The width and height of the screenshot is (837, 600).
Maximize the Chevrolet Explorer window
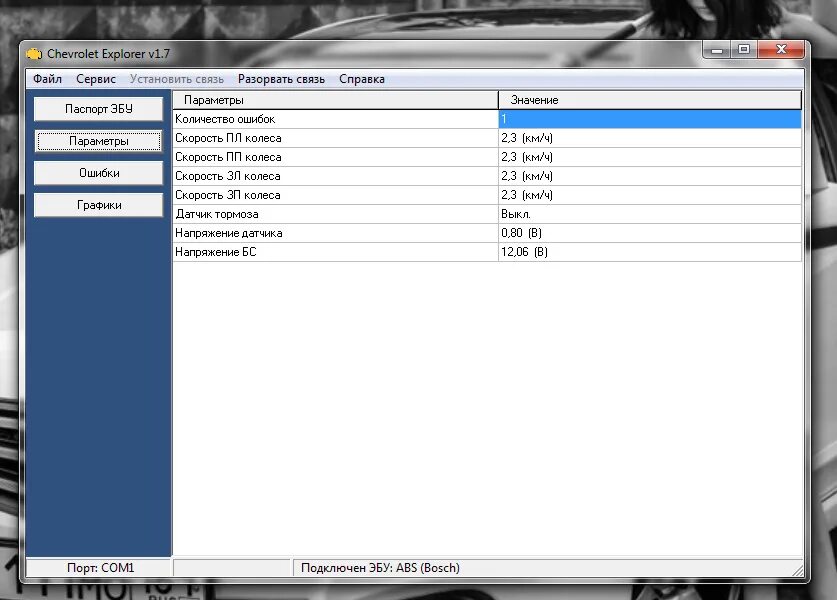point(744,50)
